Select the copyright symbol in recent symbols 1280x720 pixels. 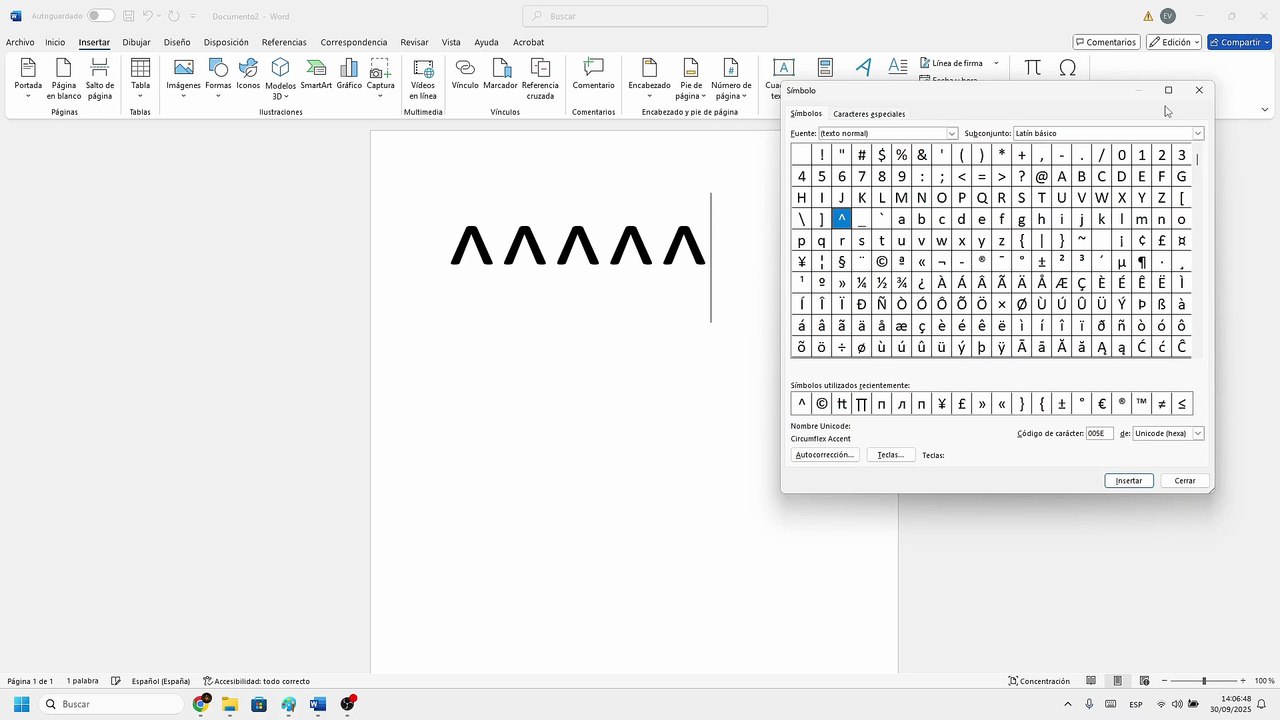click(822, 404)
